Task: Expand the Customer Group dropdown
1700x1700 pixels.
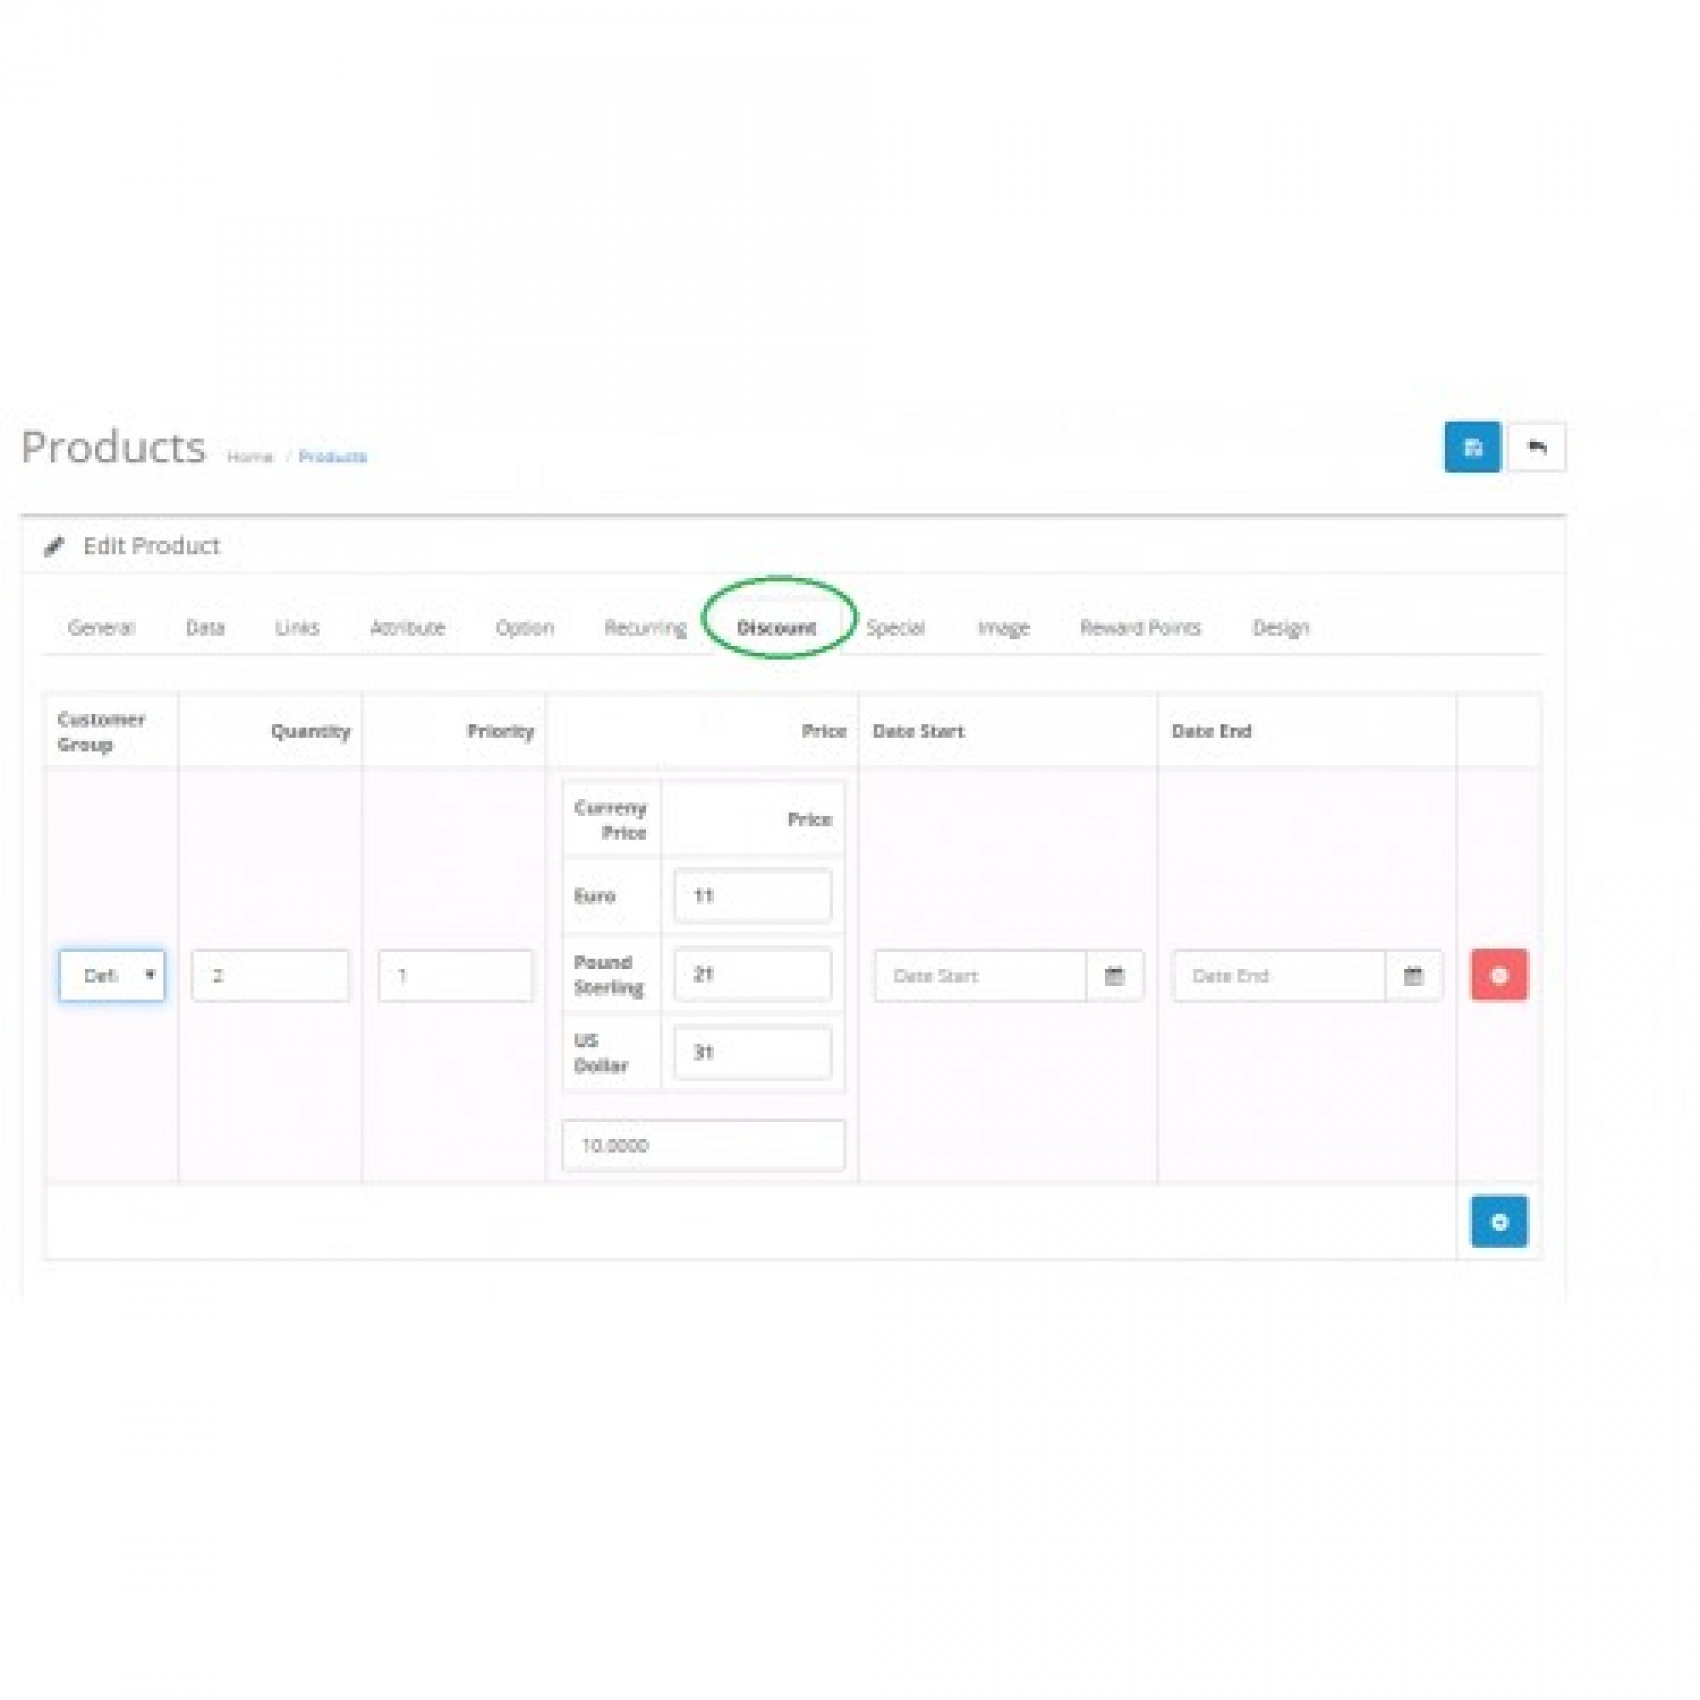Action: 112,975
